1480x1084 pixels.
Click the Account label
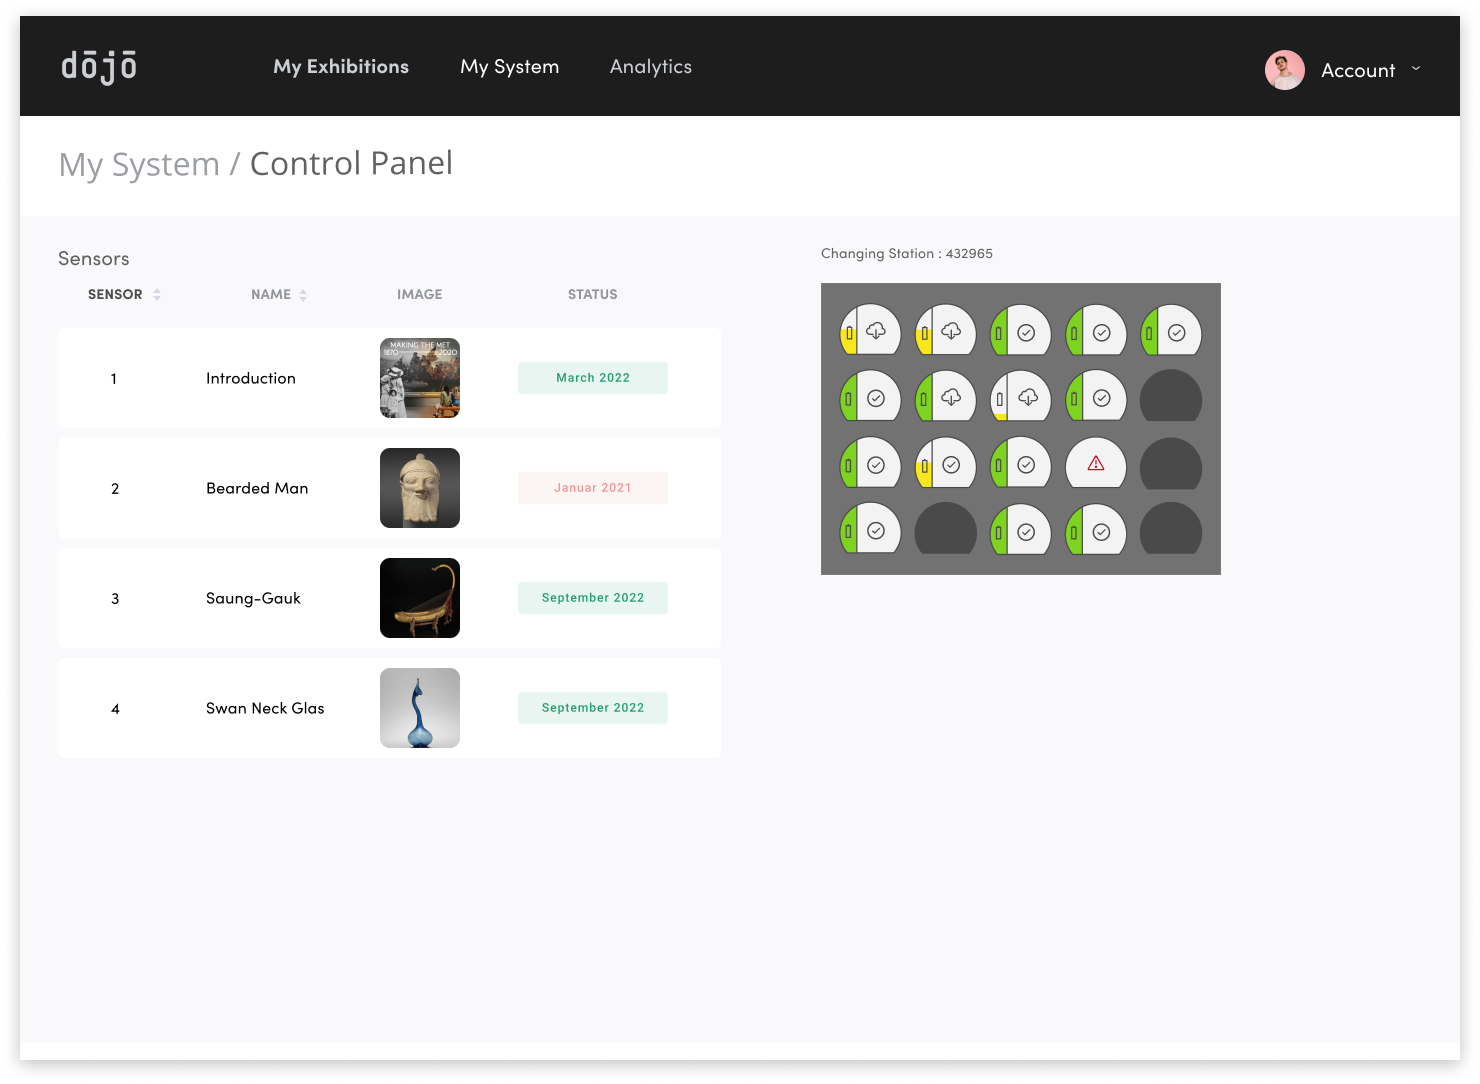click(x=1358, y=70)
